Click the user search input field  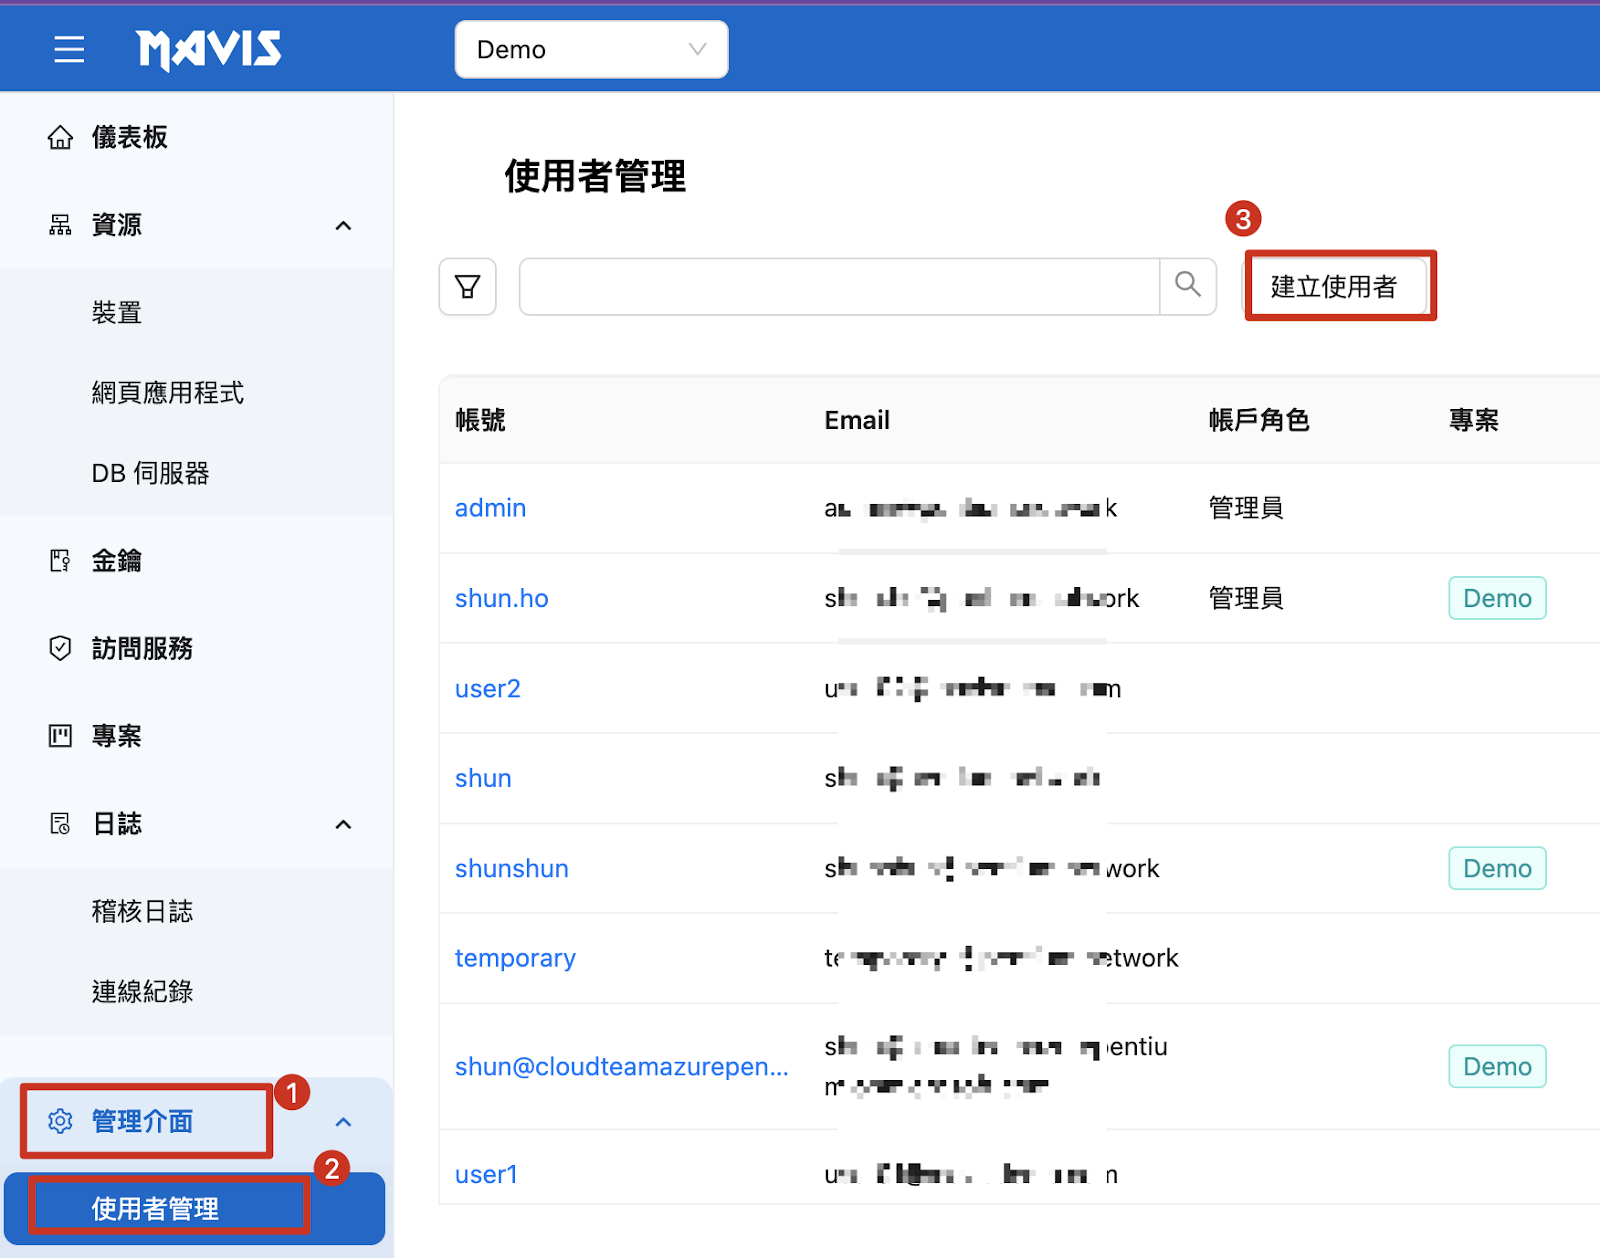(838, 287)
